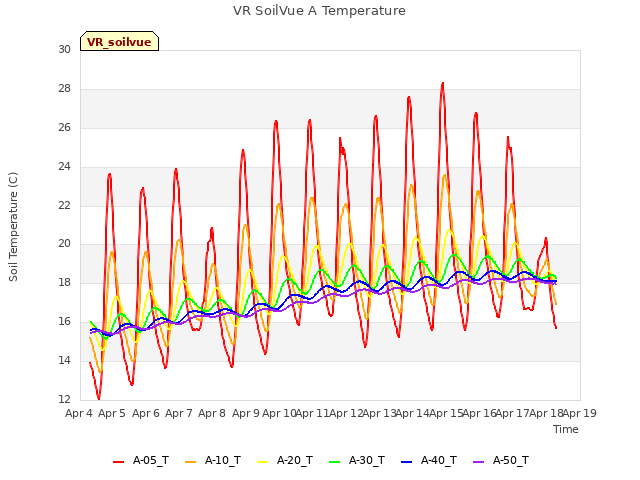Click the A-10_T legend label
The width and height of the screenshot is (640, 480).
tap(222, 460)
